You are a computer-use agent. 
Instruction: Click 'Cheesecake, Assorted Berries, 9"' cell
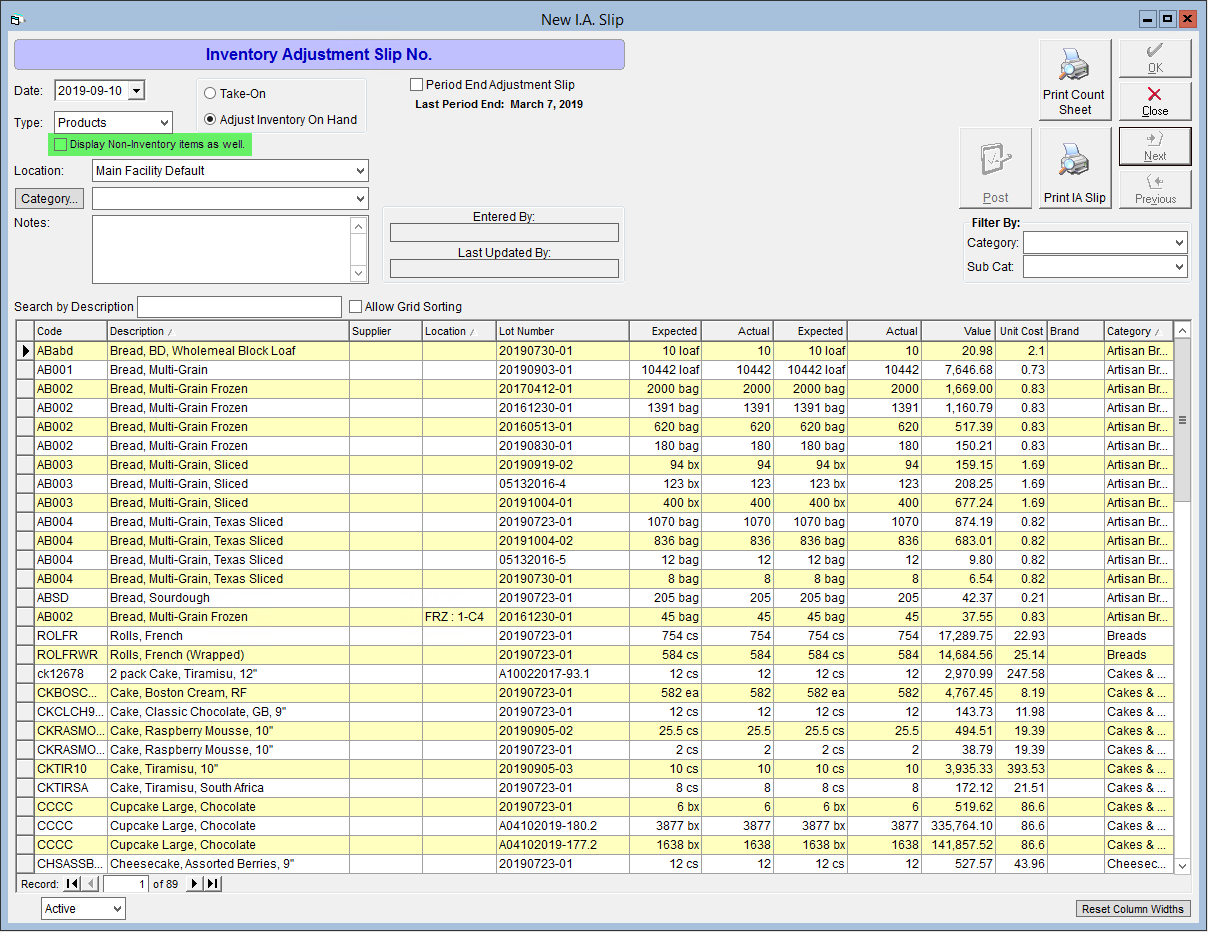tap(228, 864)
